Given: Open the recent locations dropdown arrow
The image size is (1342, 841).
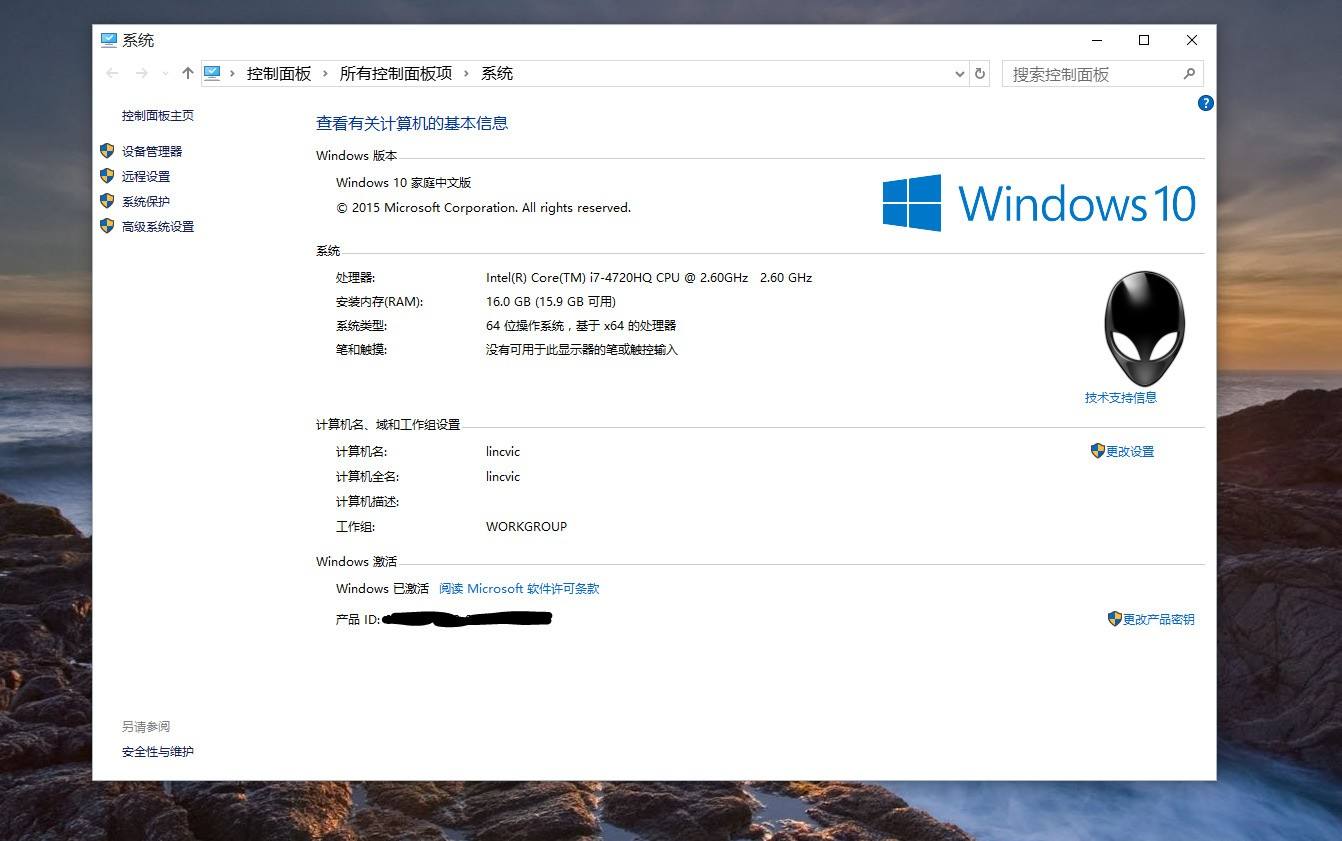Looking at the screenshot, I should 165,74.
